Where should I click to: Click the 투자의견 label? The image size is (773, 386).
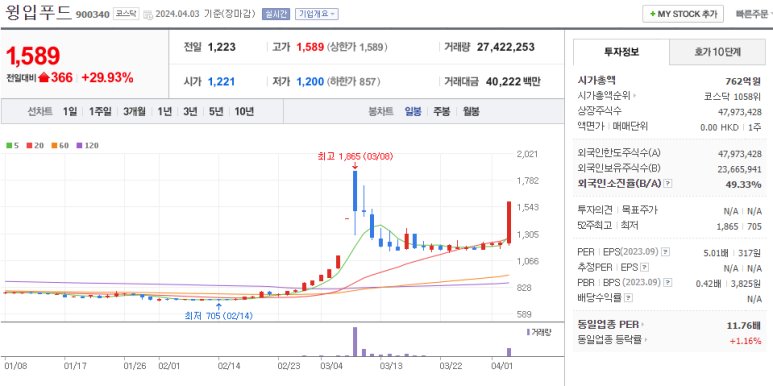coord(594,210)
